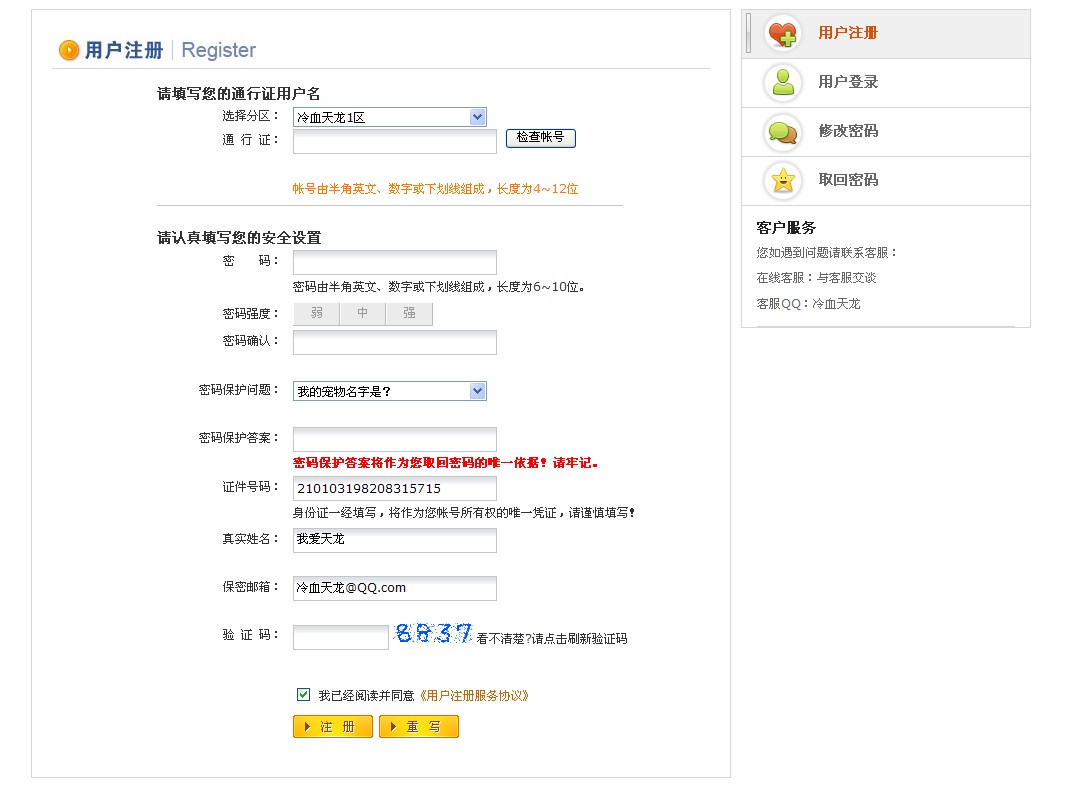
Task: Click the speech bubble icon for 修改密码
Action: coord(783,131)
